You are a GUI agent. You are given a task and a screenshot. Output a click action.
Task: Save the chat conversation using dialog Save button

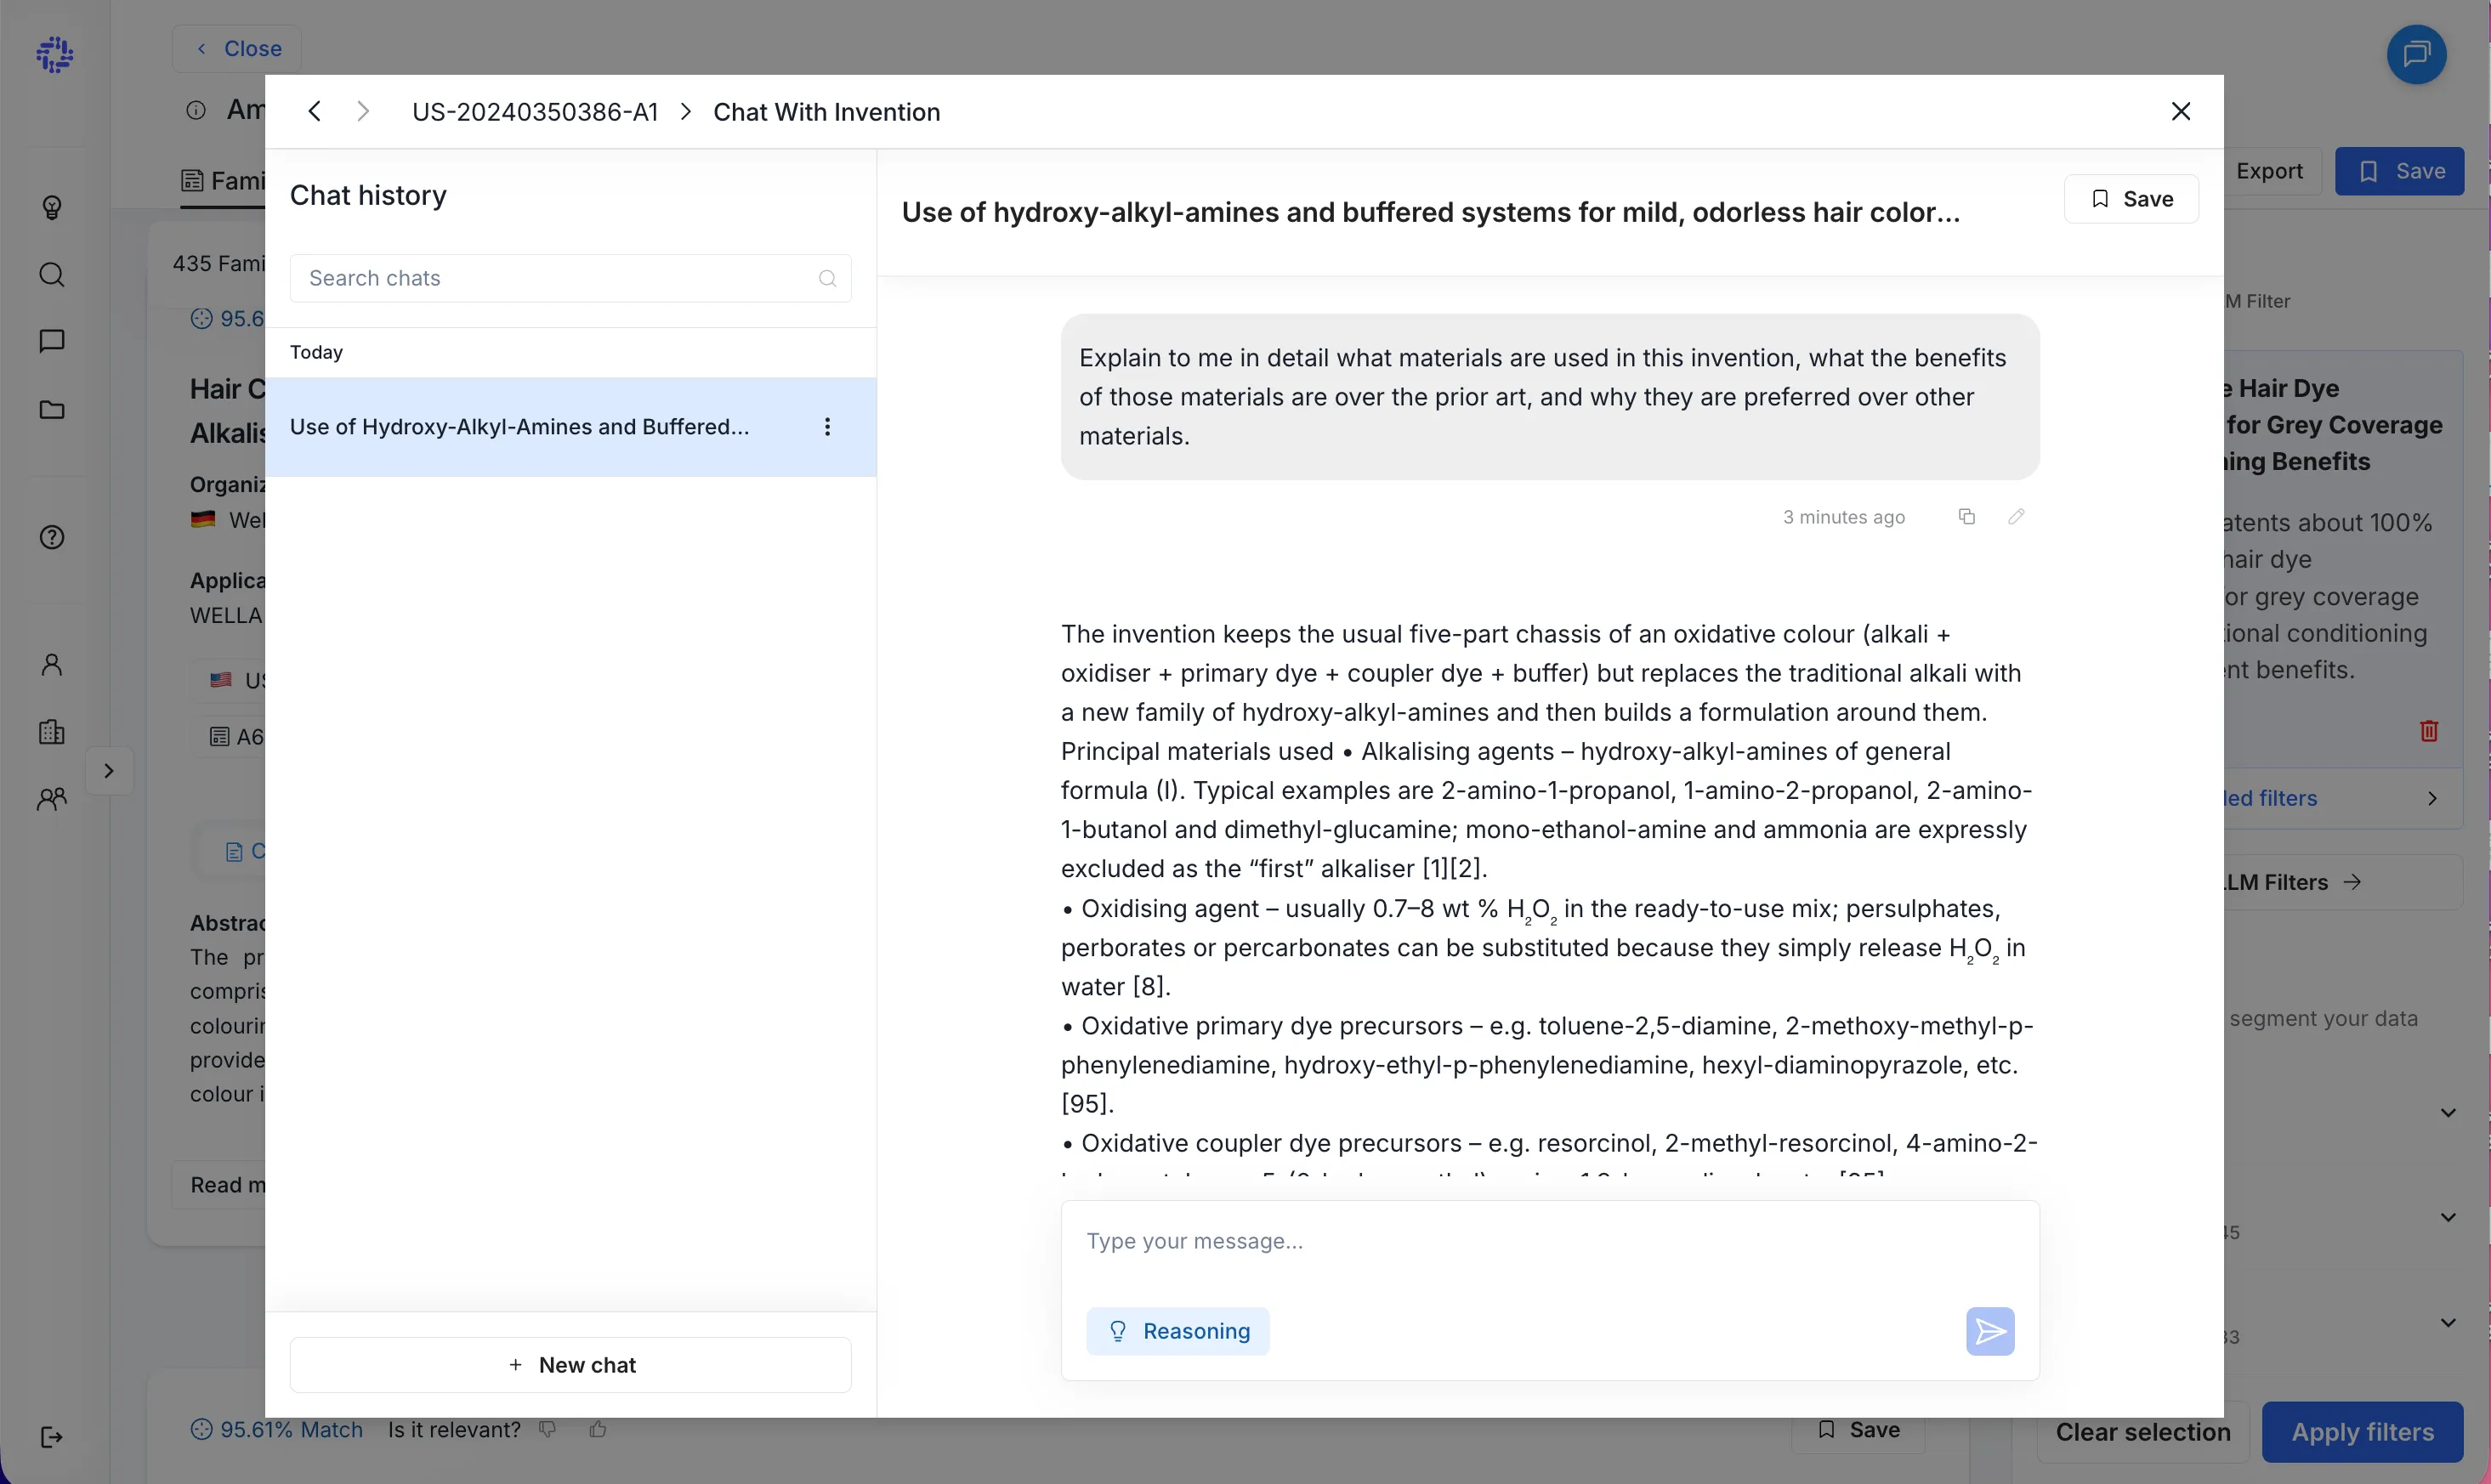(2131, 199)
